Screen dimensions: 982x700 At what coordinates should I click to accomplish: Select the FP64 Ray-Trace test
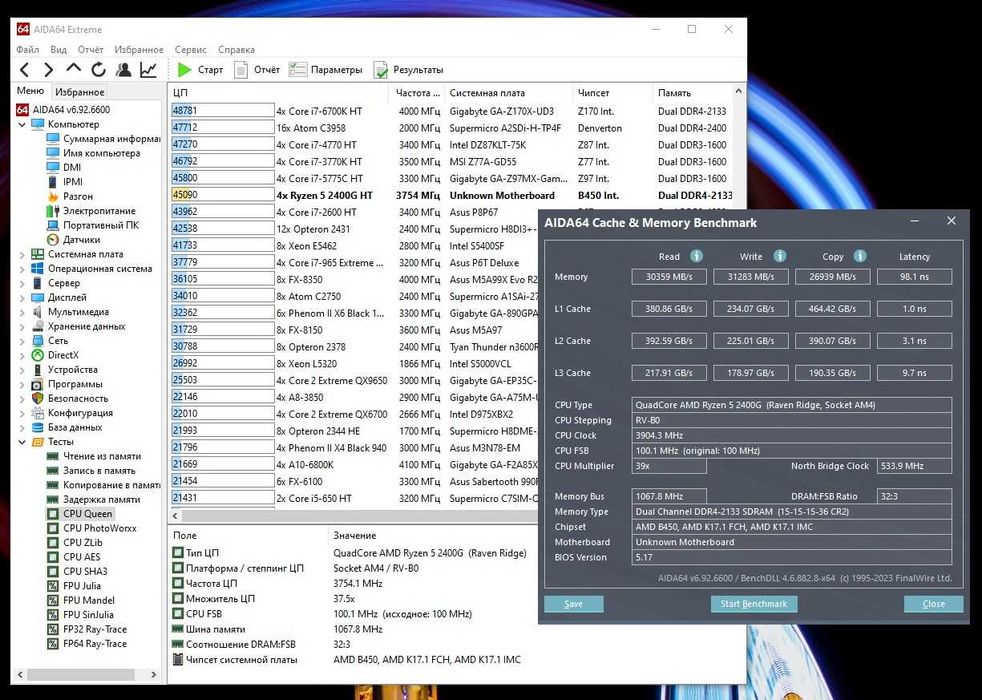point(87,643)
